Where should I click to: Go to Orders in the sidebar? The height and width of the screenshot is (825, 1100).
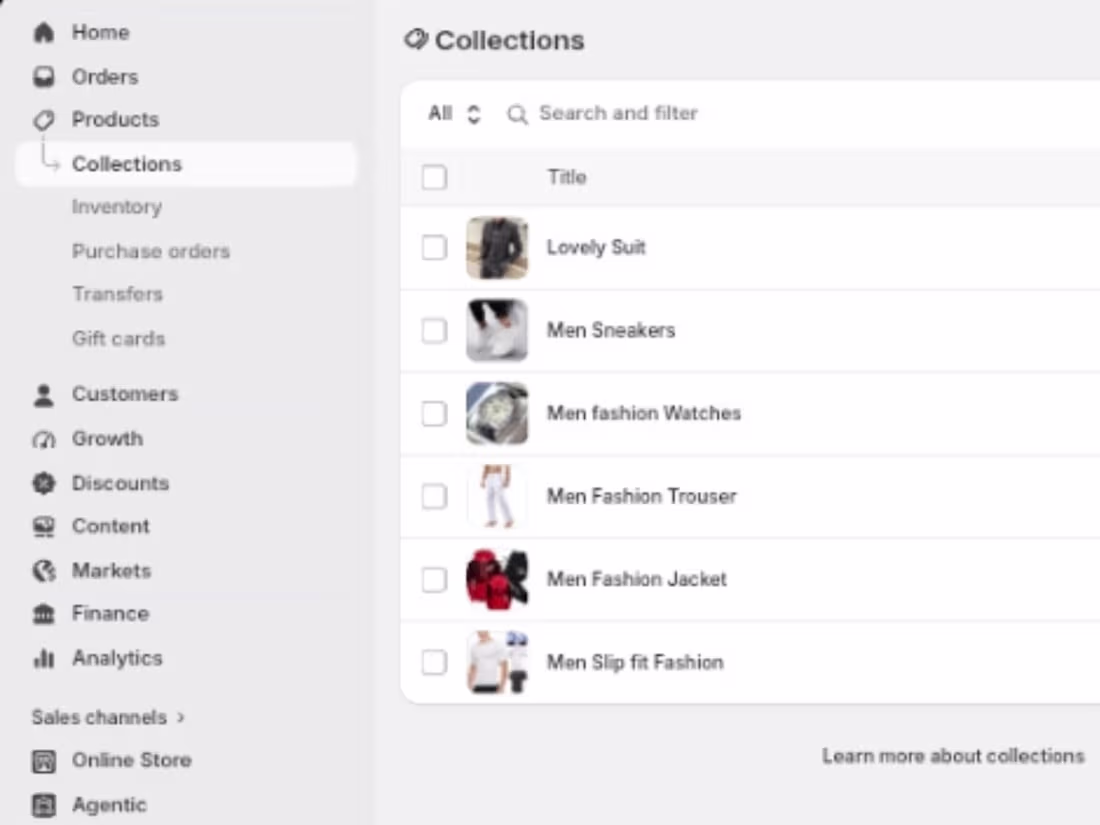(x=105, y=76)
